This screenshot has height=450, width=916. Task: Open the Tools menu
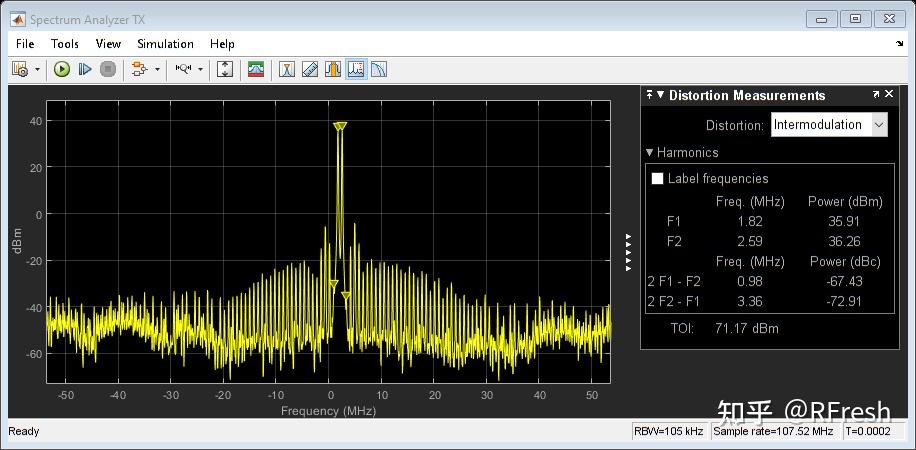[65, 44]
